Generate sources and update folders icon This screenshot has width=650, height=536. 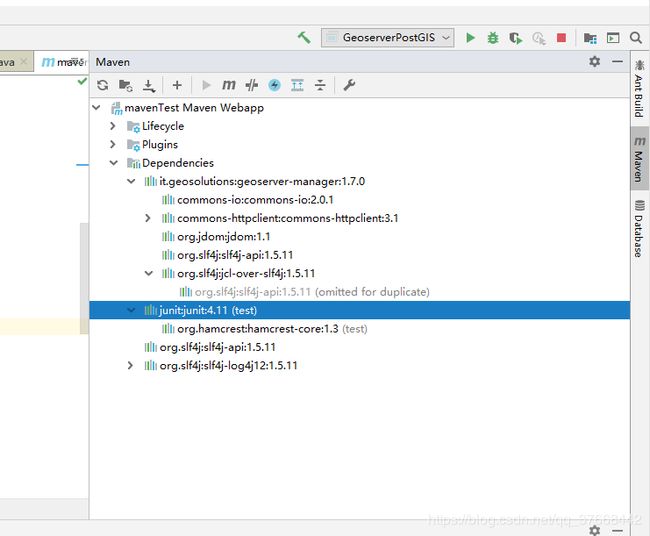point(125,85)
